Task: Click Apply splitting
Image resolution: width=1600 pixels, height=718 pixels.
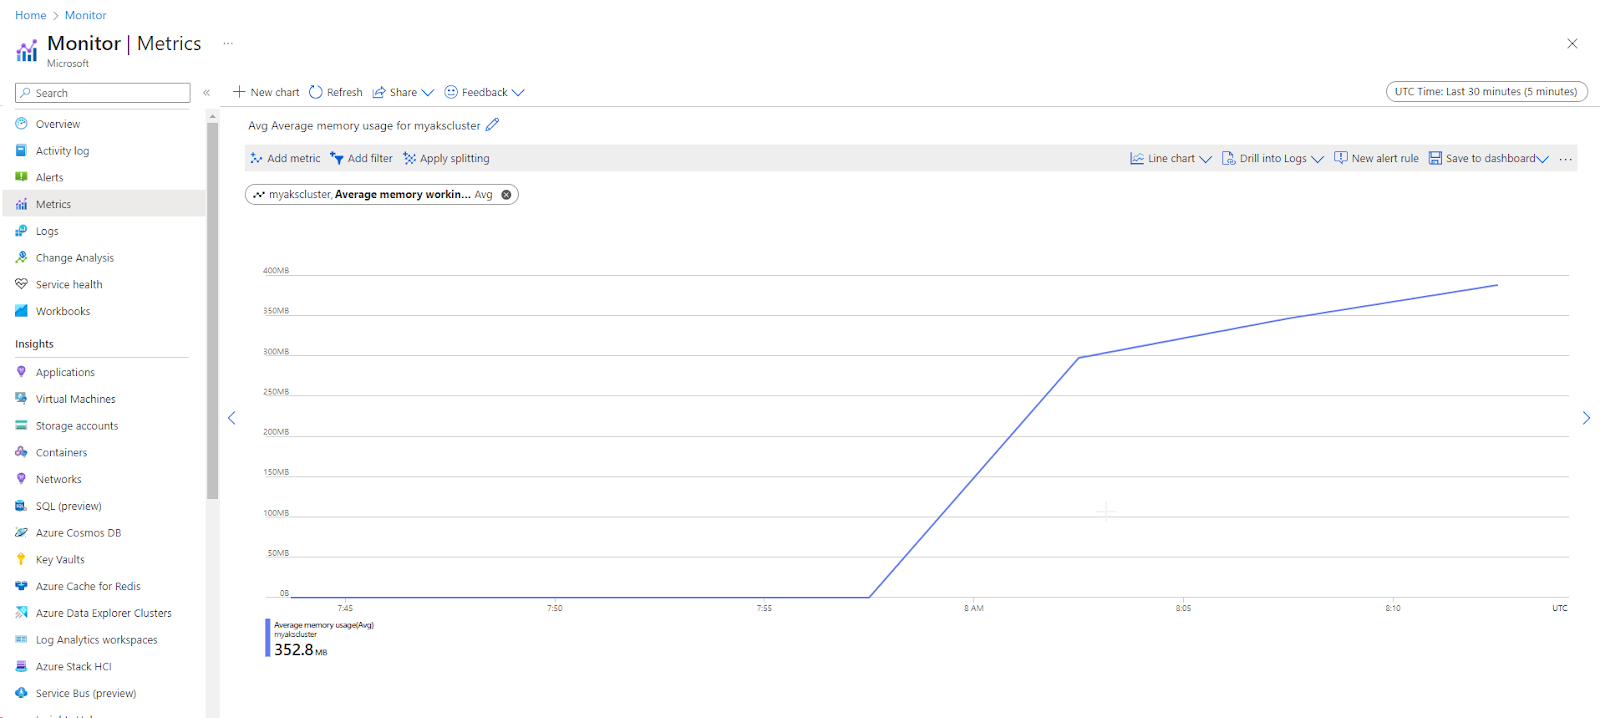Action: [446, 158]
